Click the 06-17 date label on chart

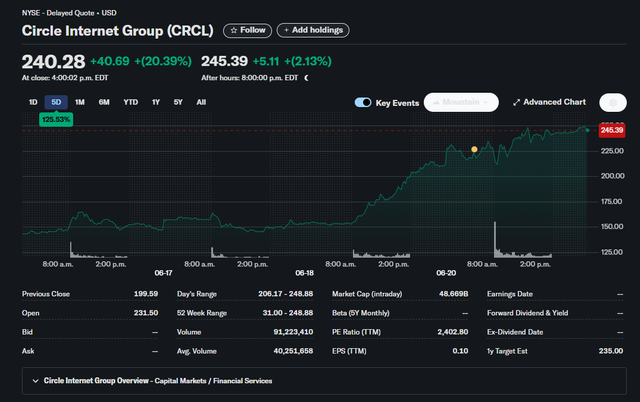point(163,273)
